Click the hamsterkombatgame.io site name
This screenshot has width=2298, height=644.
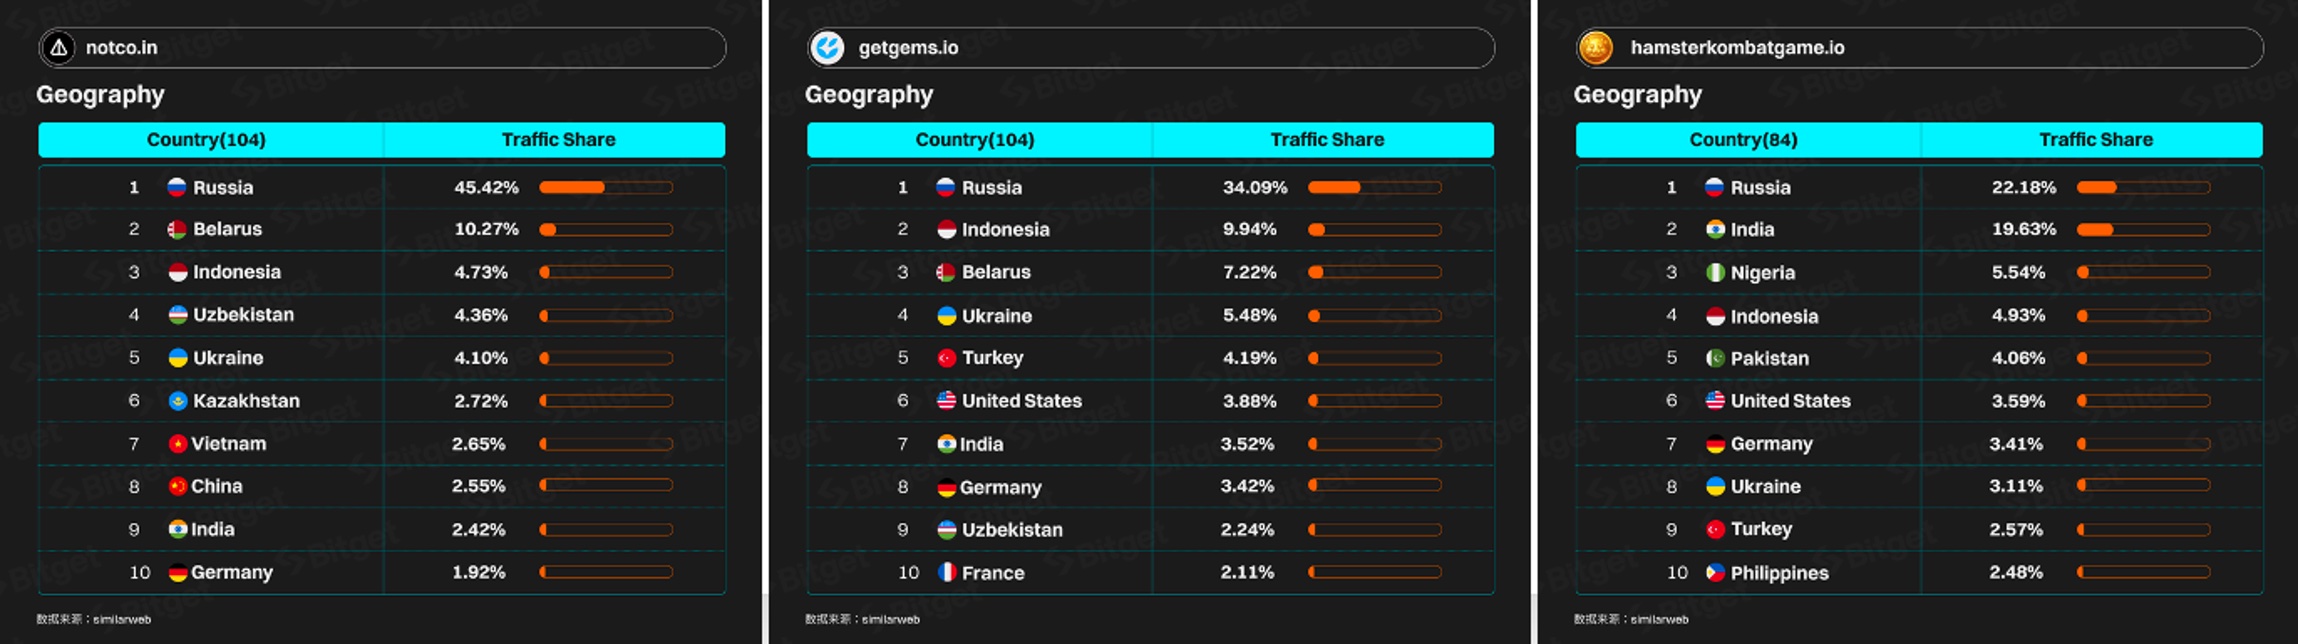coord(1737,48)
